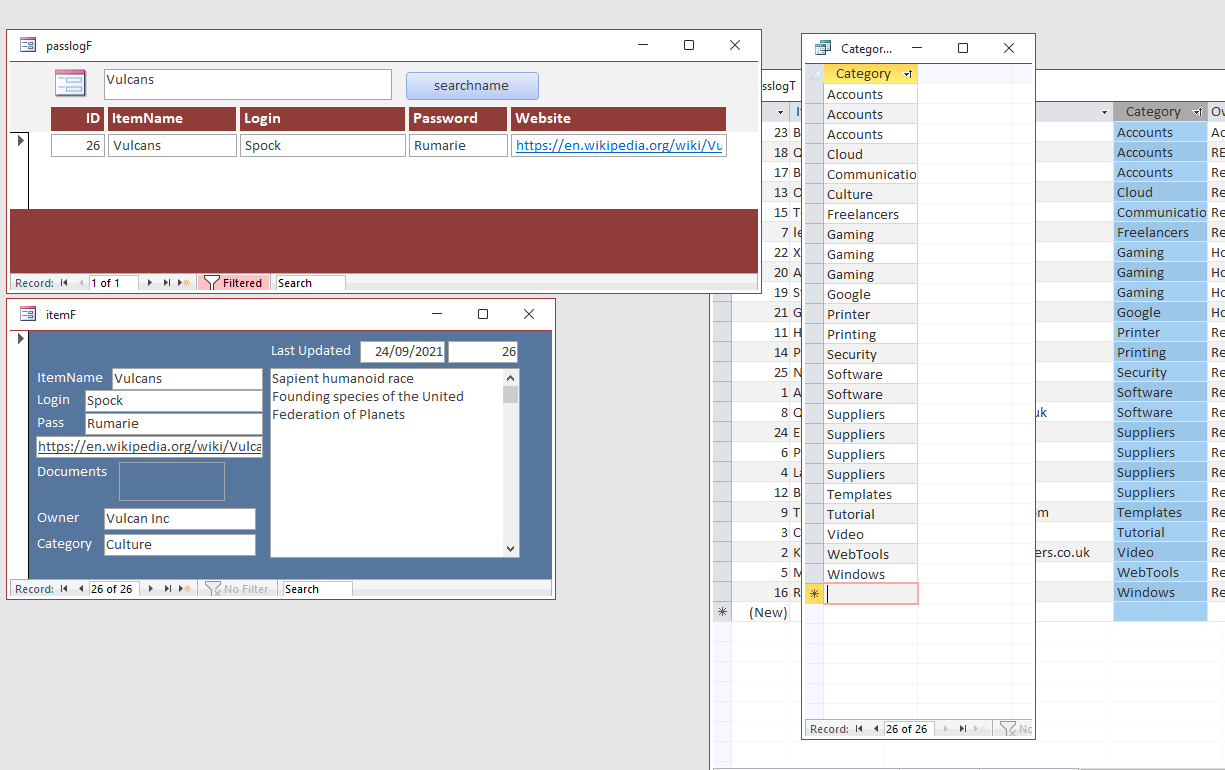Add new record in Category table navigator
This screenshot has width=1225, height=770.
tap(981, 729)
